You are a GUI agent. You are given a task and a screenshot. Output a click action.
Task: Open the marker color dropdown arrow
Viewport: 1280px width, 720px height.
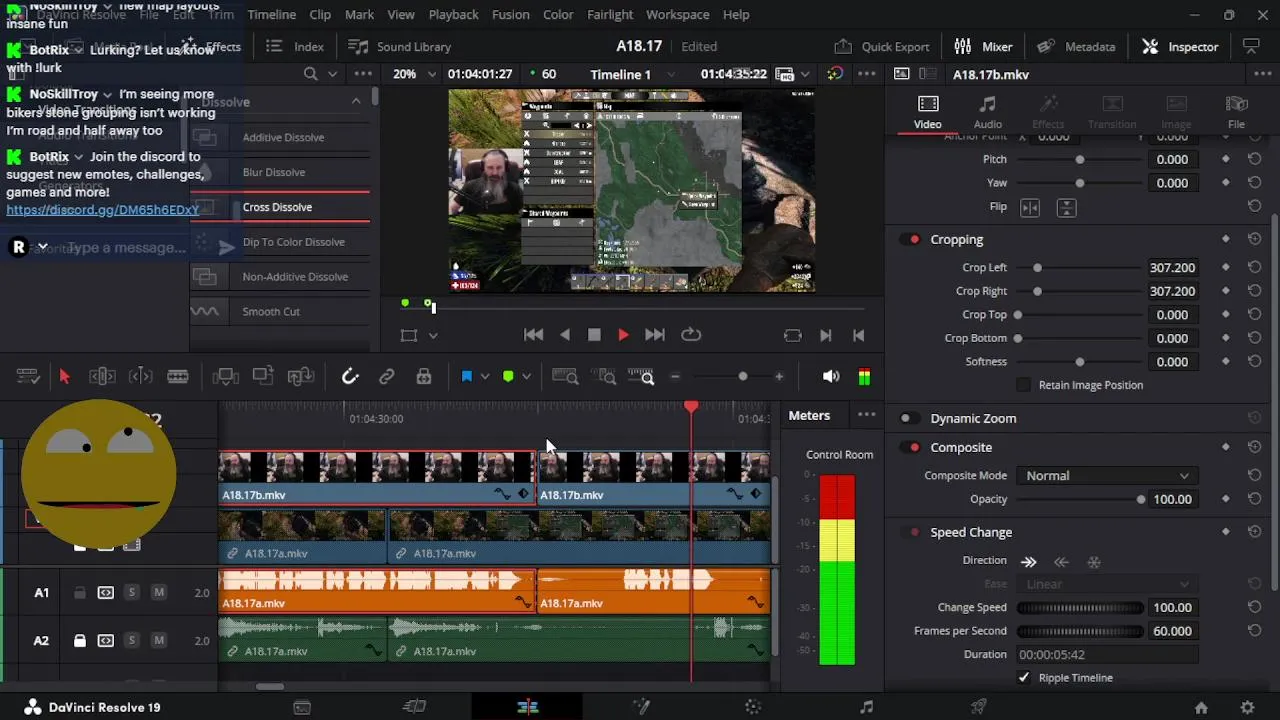[527, 376]
